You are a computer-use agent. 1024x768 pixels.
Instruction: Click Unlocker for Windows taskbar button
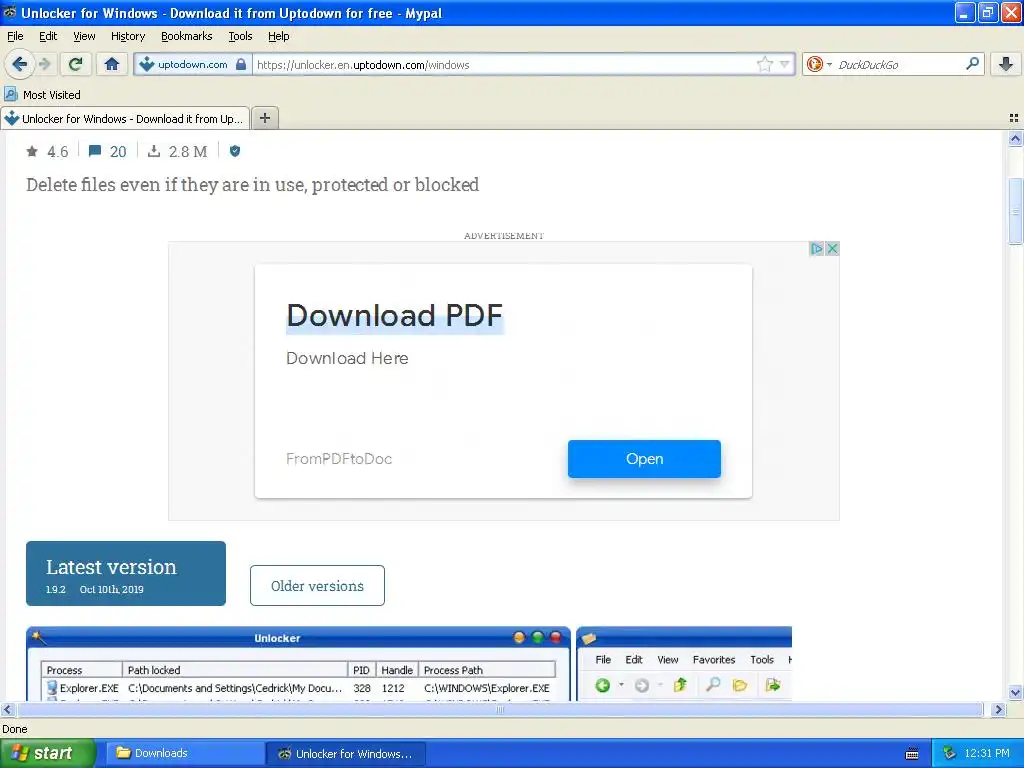click(x=346, y=754)
